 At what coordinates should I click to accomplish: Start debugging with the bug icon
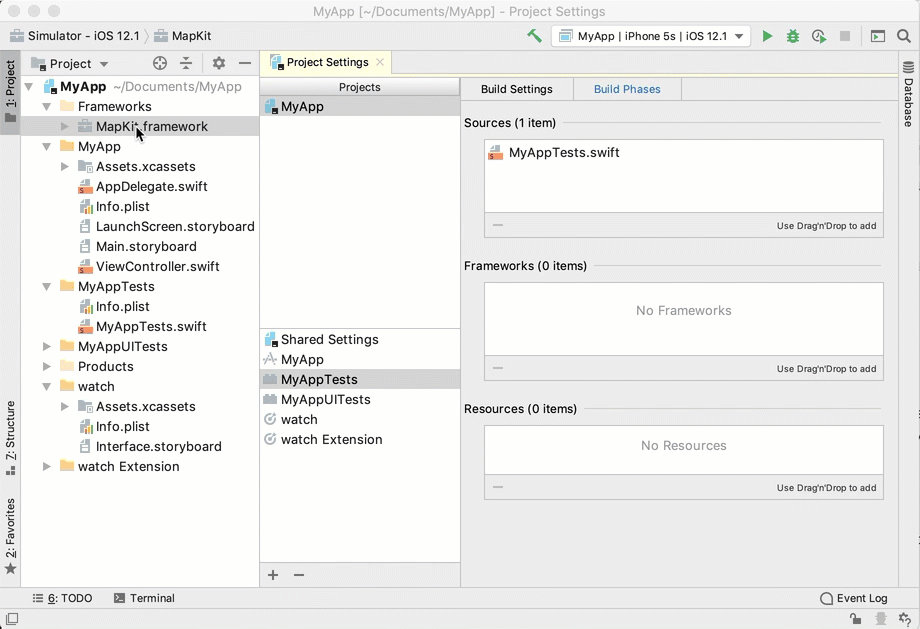click(x=793, y=36)
